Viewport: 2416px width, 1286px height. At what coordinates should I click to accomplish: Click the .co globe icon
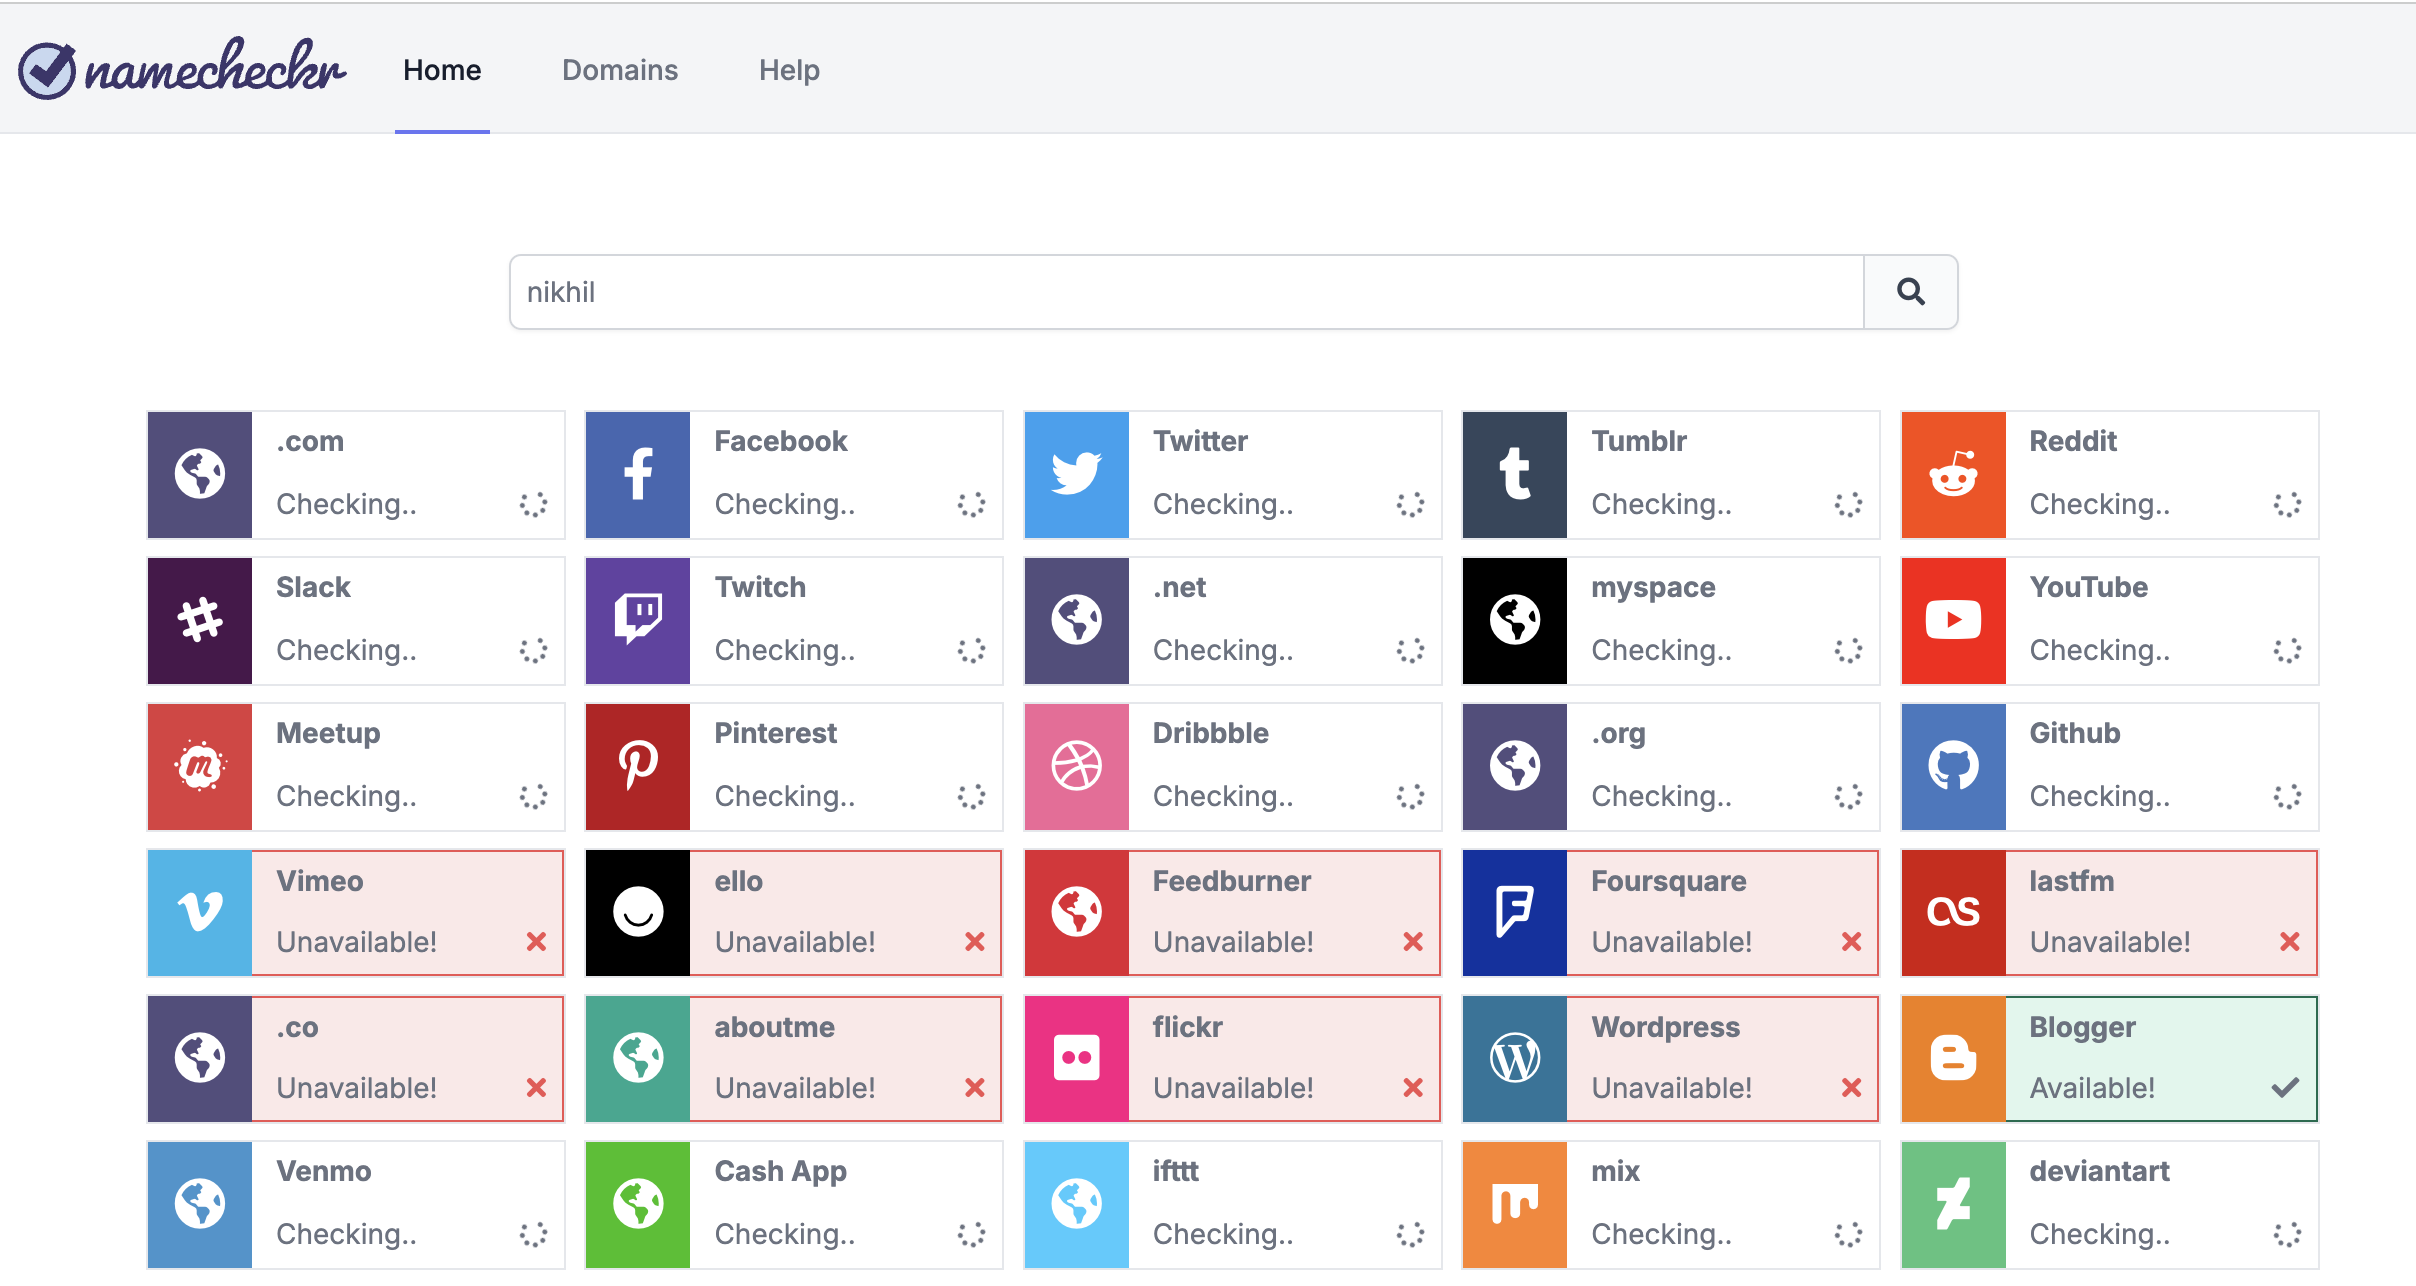200,1059
